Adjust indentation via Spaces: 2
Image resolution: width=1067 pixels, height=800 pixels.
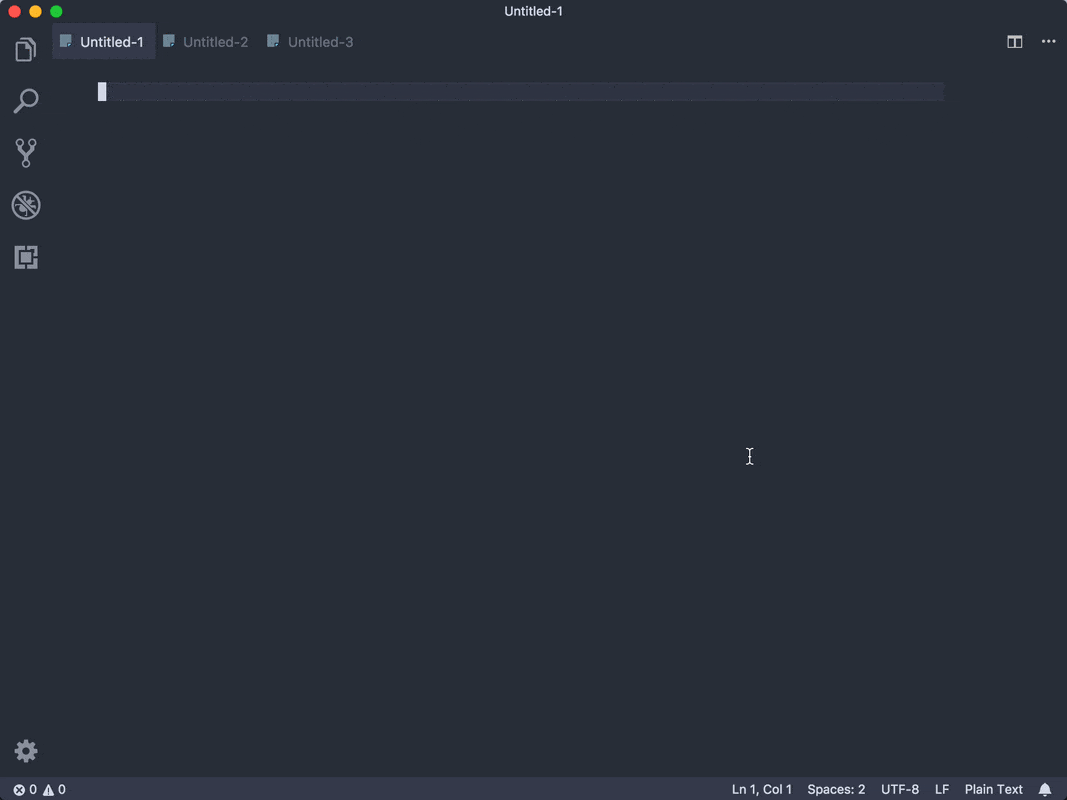coord(836,789)
